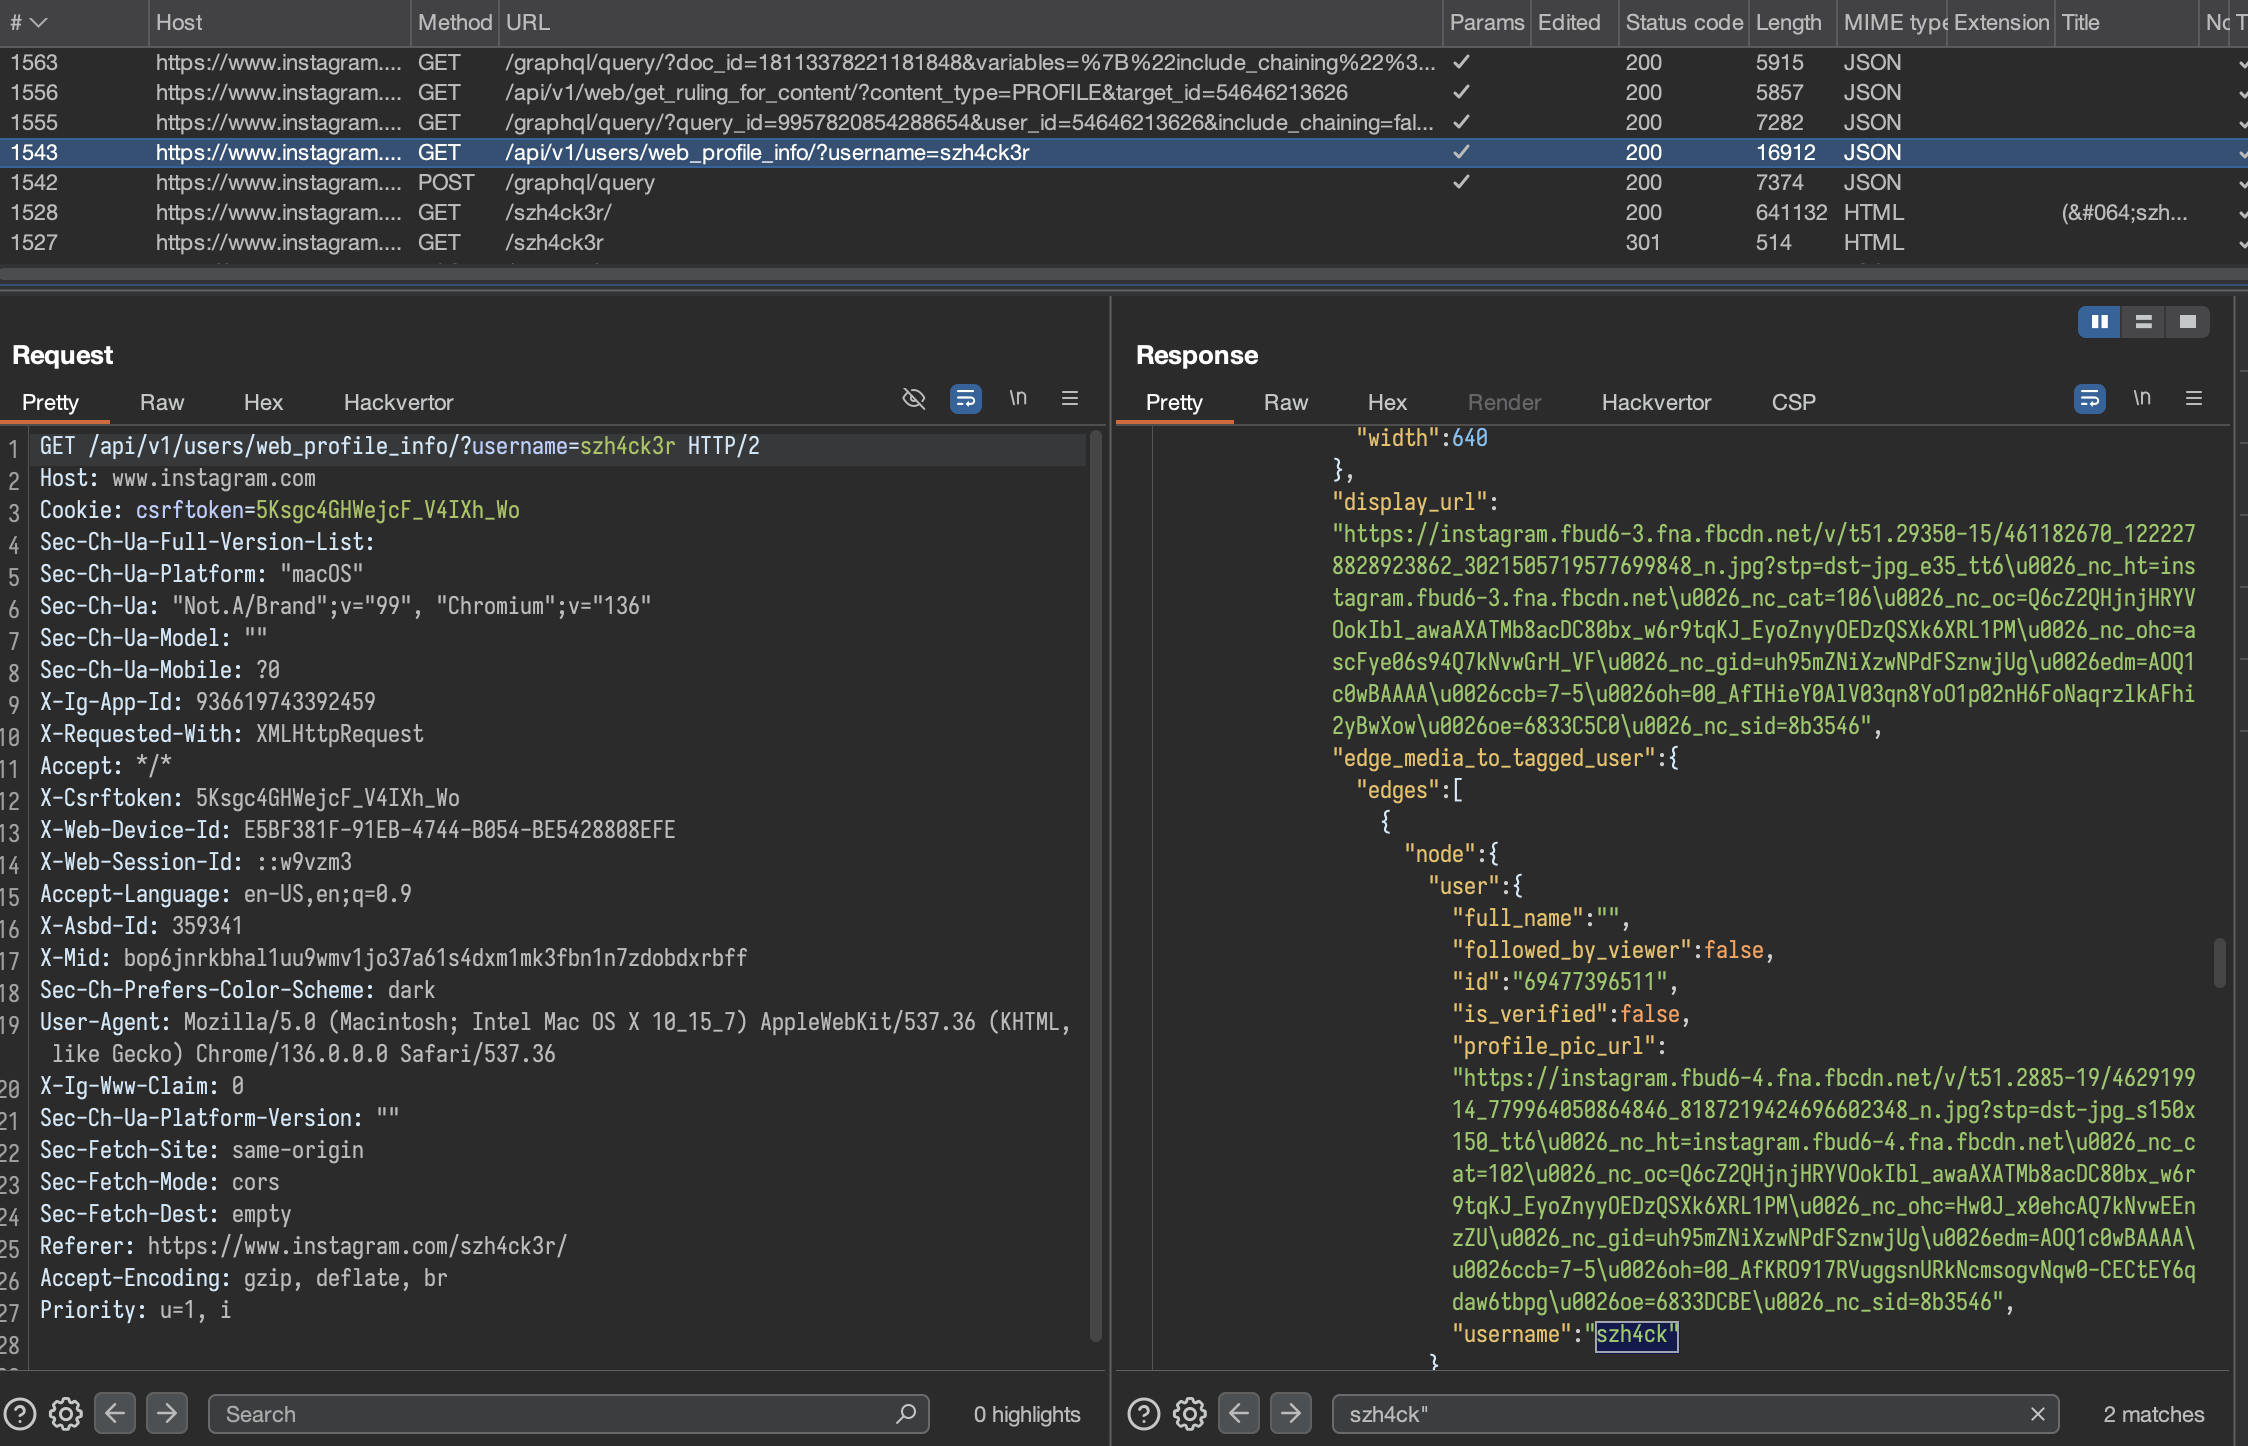Switch Response view to Raw tab

point(1286,402)
